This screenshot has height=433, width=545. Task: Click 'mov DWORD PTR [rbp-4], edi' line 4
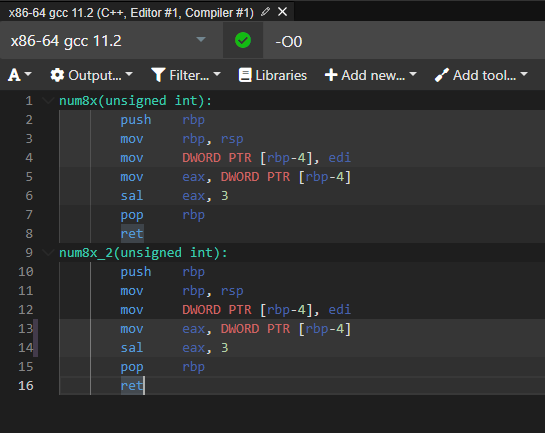point(235,158)
